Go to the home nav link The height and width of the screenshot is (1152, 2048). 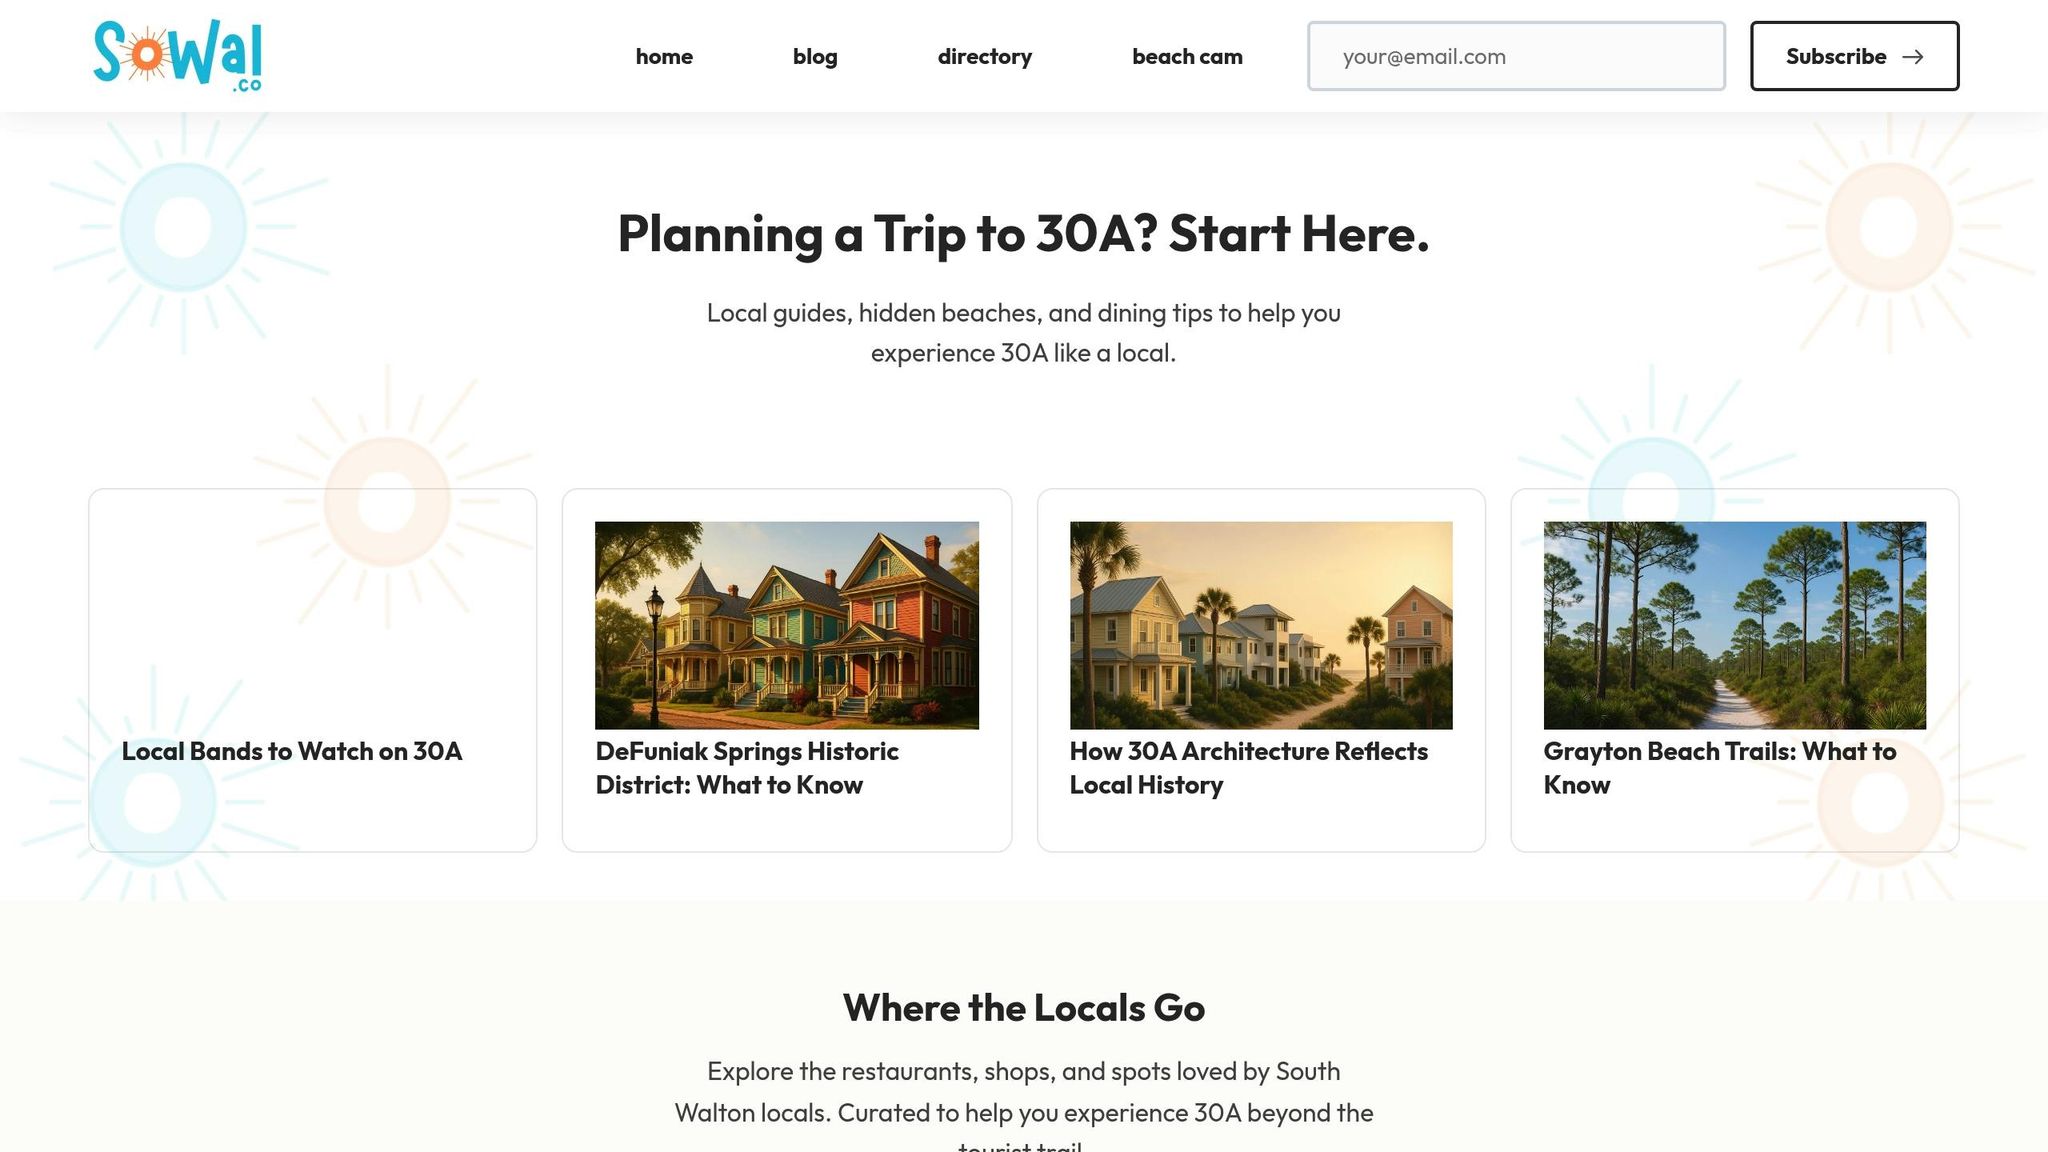[664, 57]
